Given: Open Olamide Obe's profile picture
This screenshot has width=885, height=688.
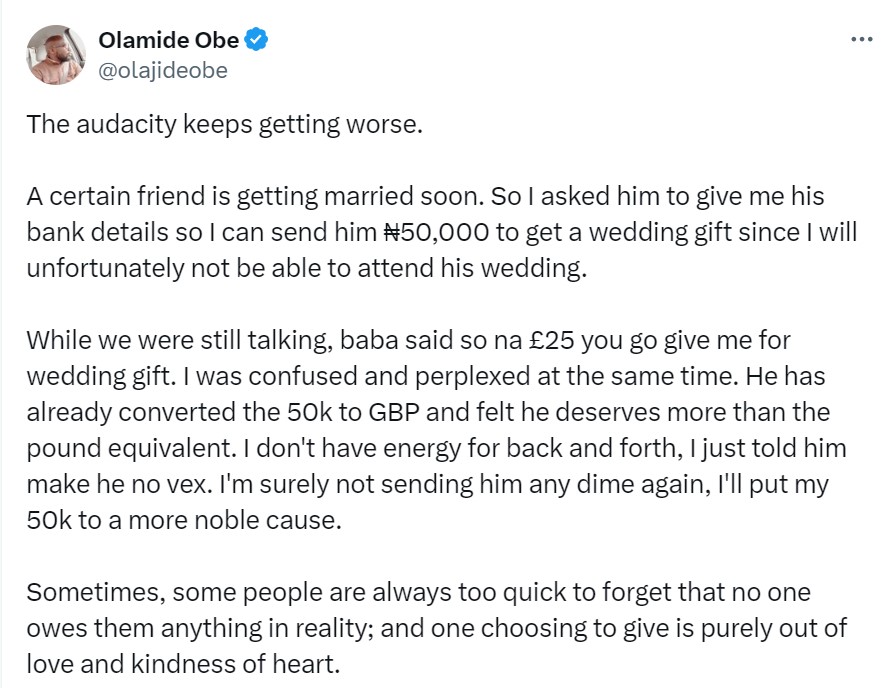Looking at the screenshot, I should 55,54.
